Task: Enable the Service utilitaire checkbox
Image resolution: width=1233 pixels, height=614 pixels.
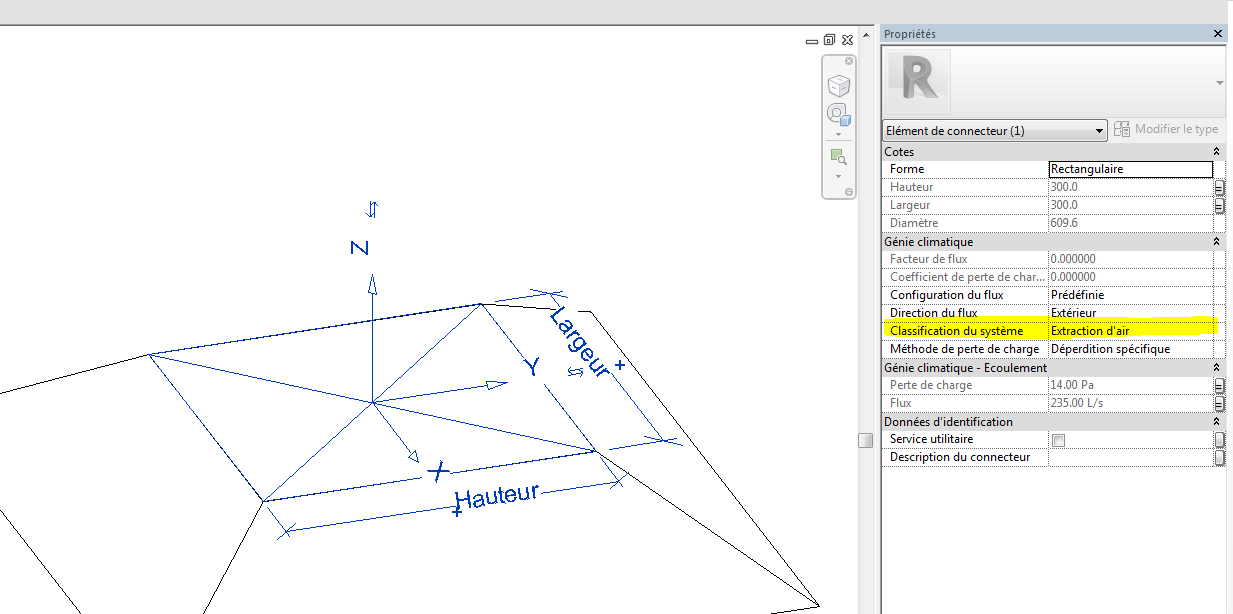Action: click(x=1058, y=440)
